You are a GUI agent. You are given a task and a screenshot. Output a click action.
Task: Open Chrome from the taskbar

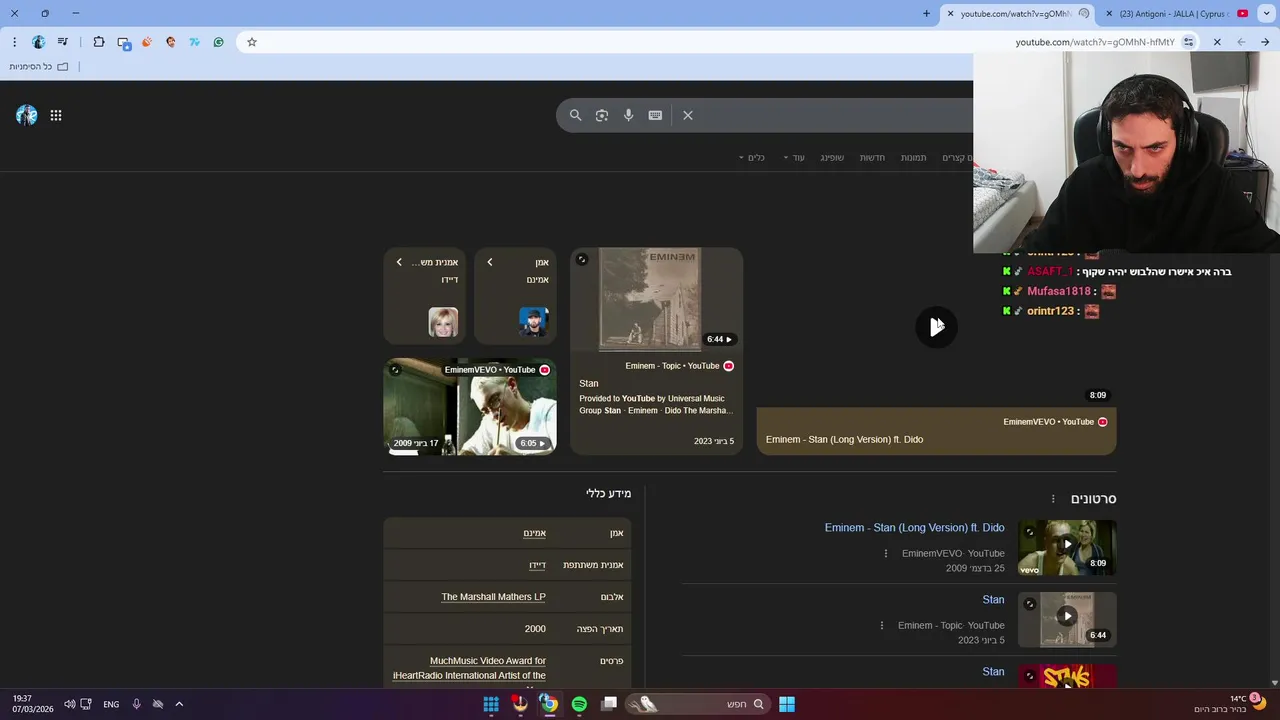coord(549,704)
